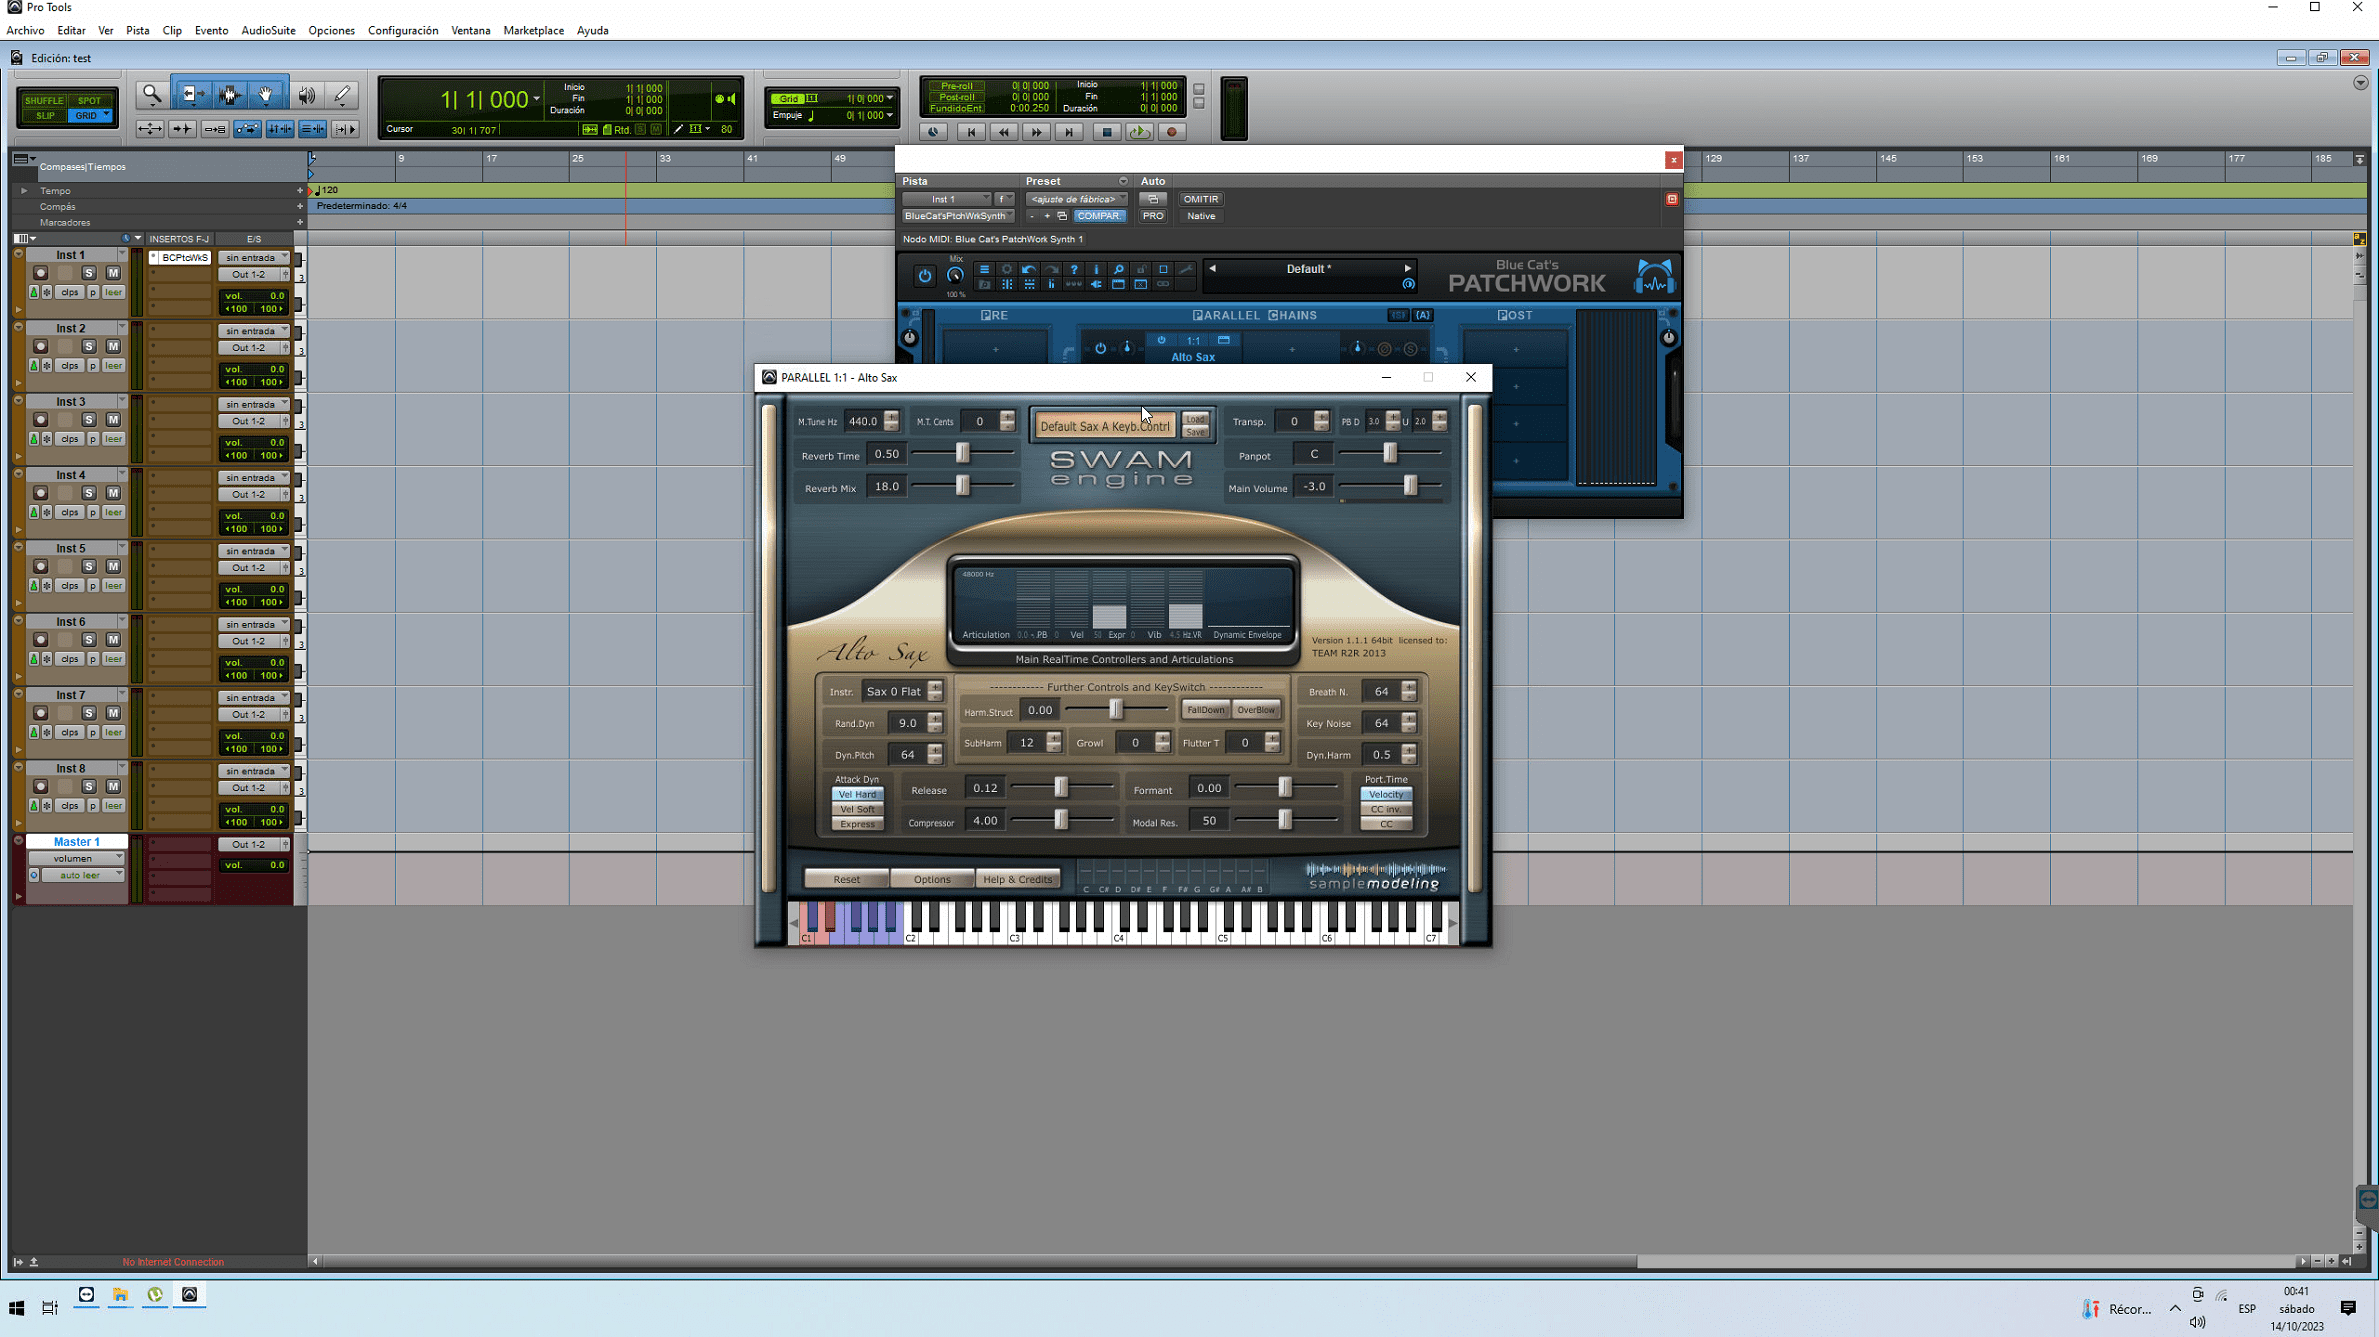Open the AudioSuite menu
Viewport: 2379px width, 1337px height.
point(268,30)
